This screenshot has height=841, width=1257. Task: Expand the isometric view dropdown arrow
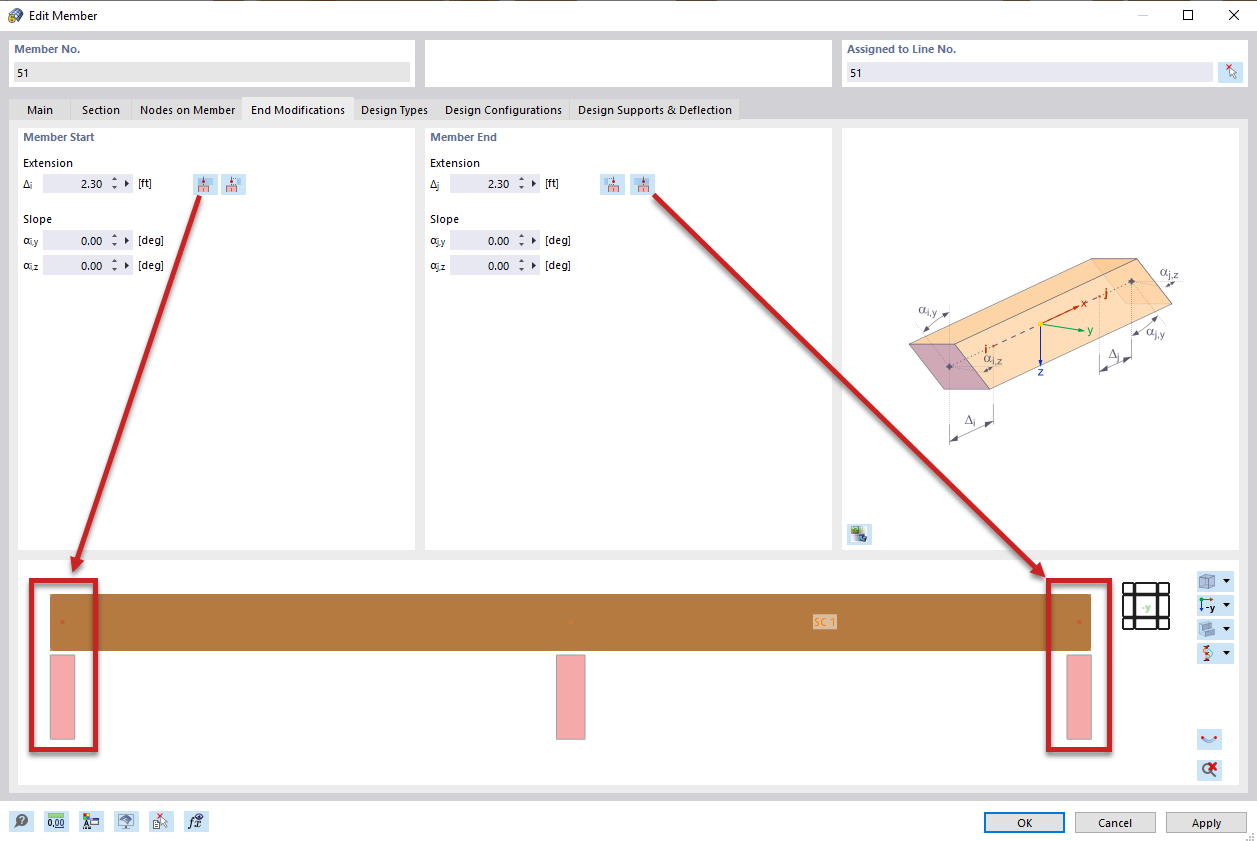(x=1226, y=581)
